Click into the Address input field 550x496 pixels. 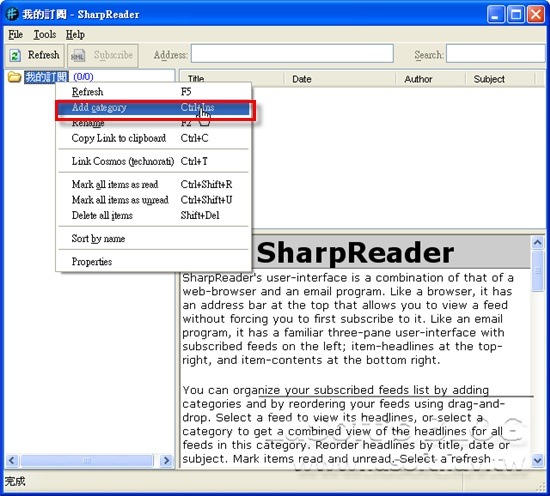292,54
